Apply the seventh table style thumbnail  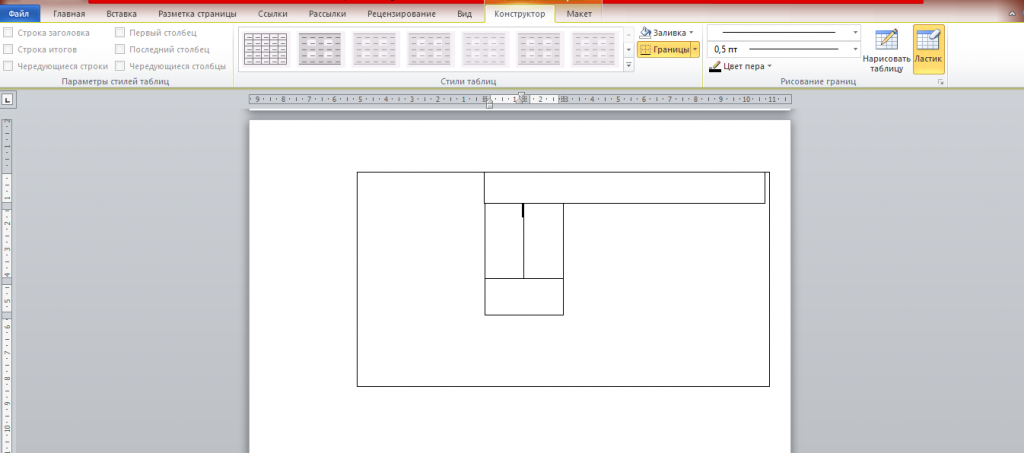point(594,49)
